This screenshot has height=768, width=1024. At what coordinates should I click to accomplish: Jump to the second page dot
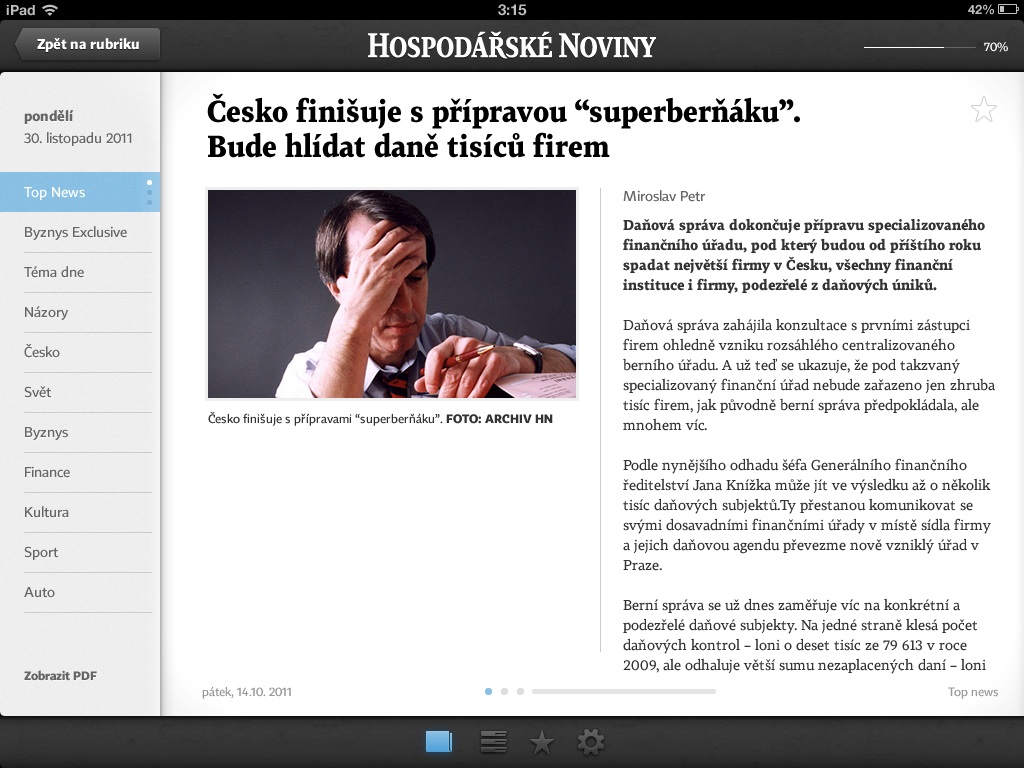click(x=504, y=691)
